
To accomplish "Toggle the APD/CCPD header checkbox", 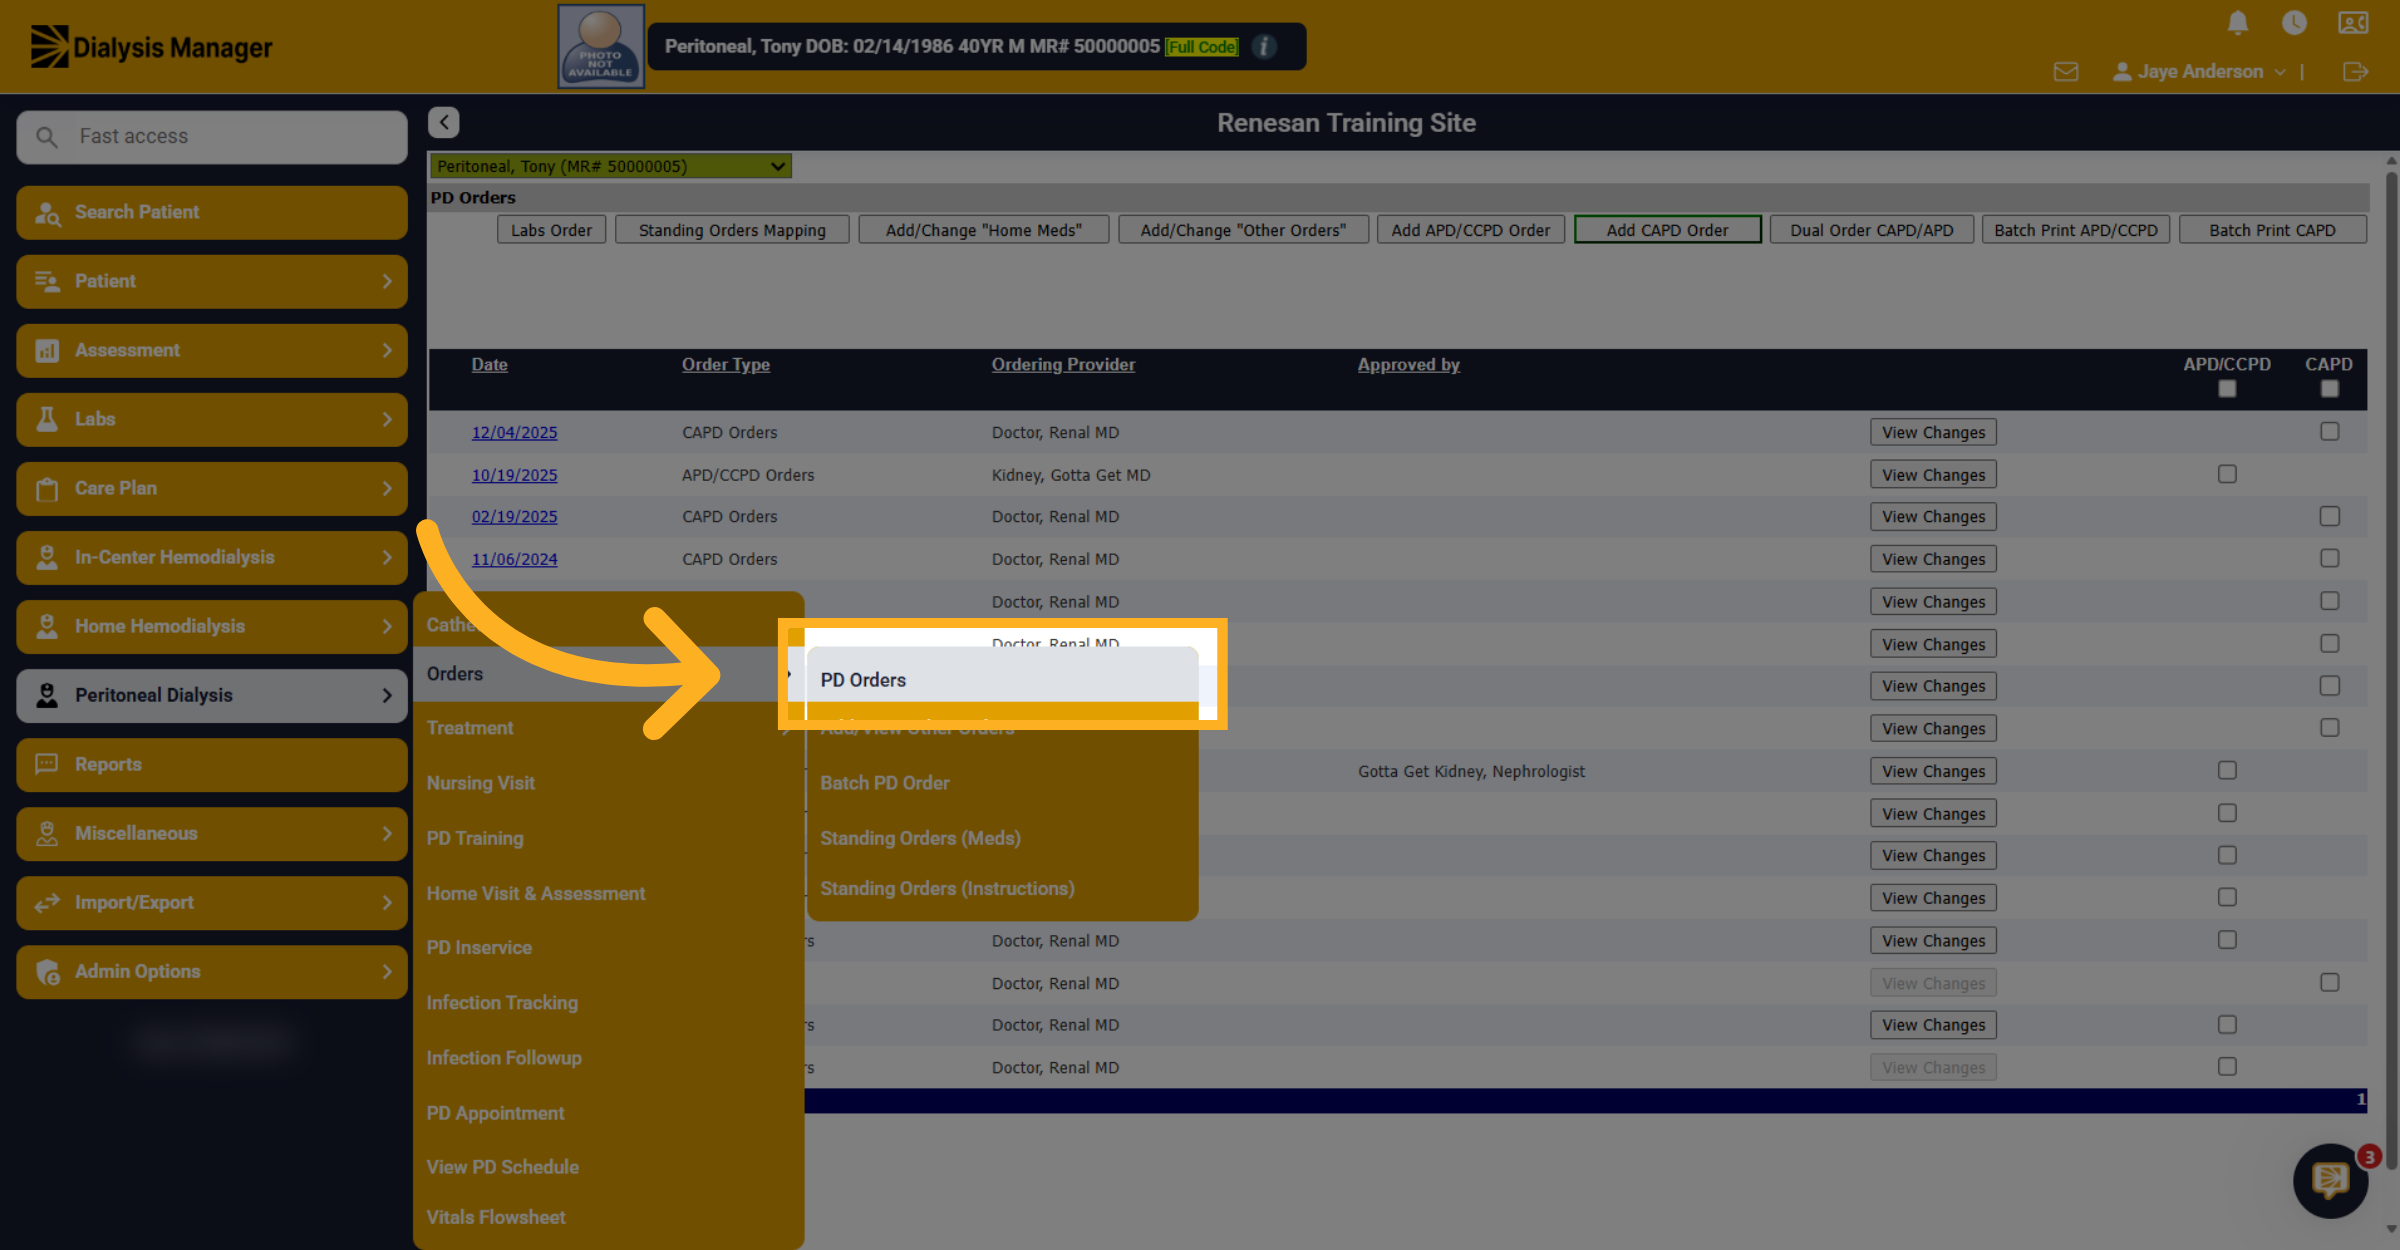I will pos(2227,389).
